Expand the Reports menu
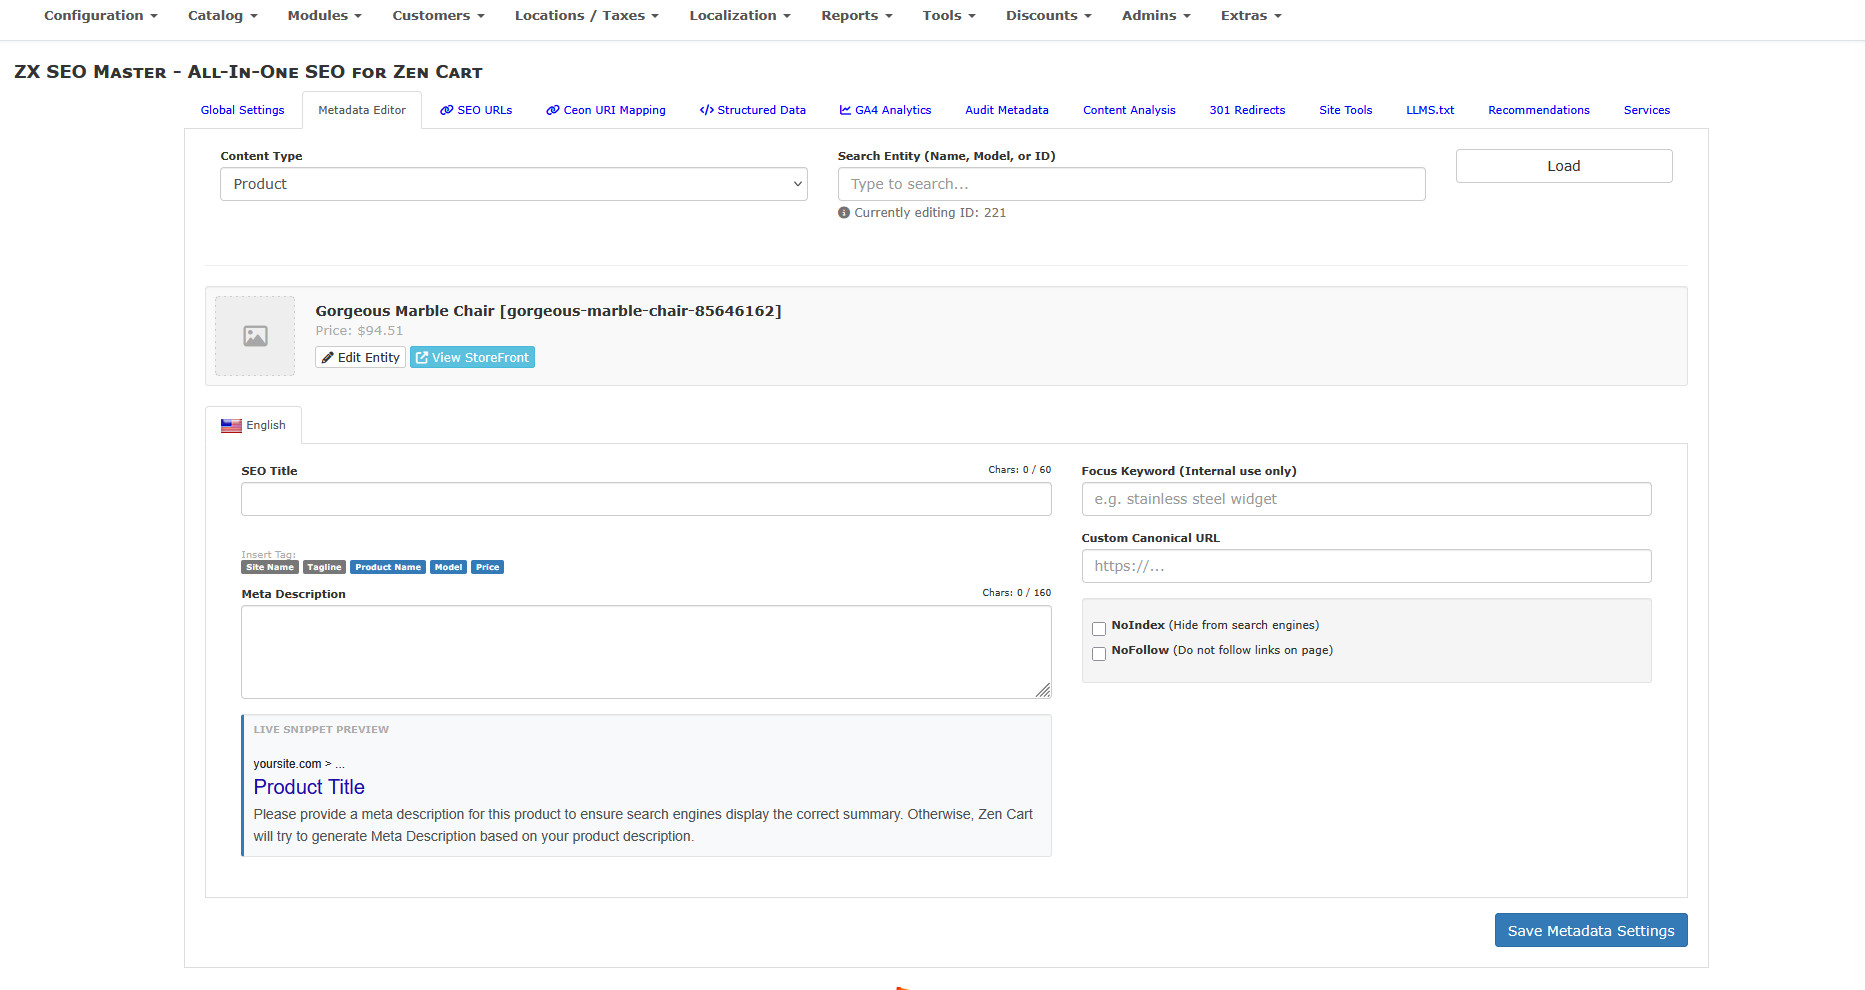 pos(856,16)
